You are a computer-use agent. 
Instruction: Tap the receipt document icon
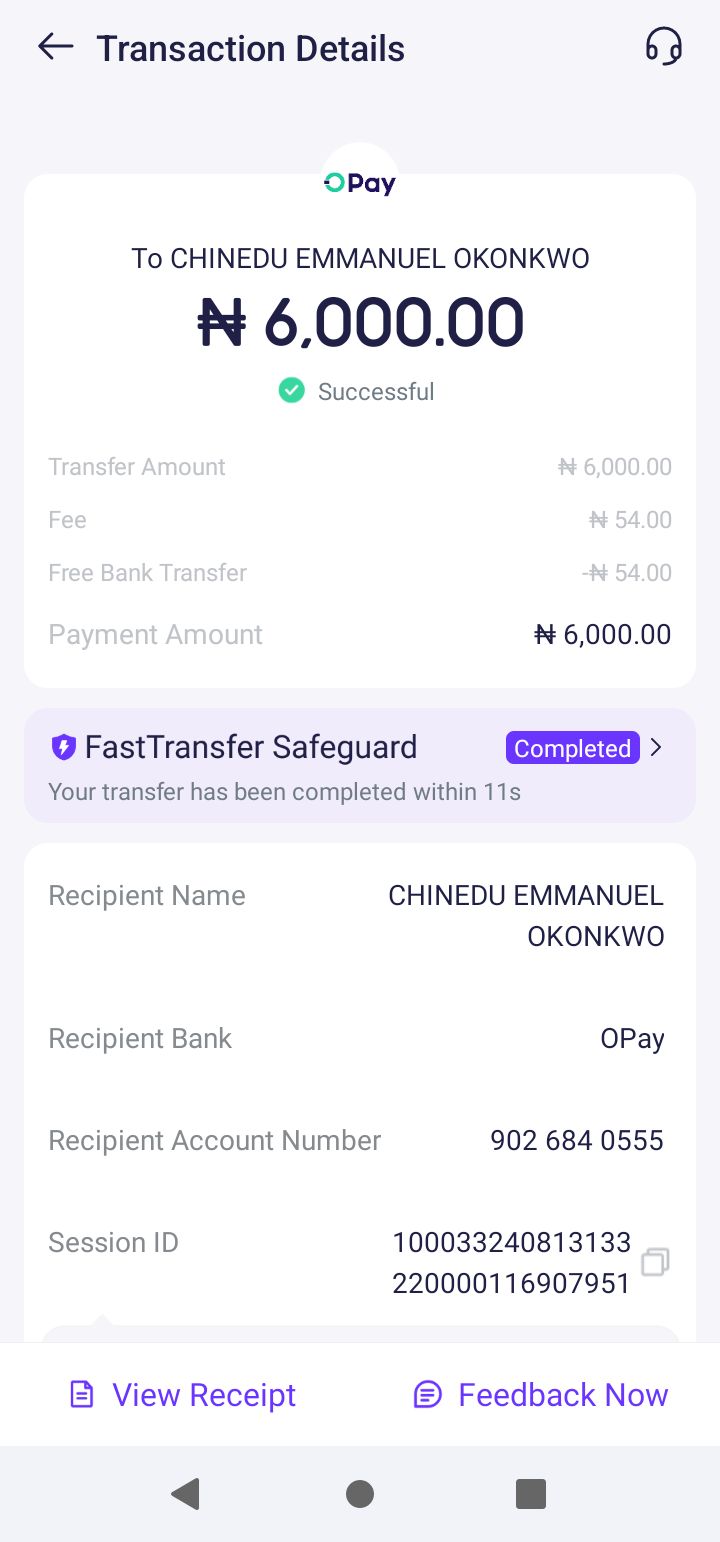click(81, 1394)
